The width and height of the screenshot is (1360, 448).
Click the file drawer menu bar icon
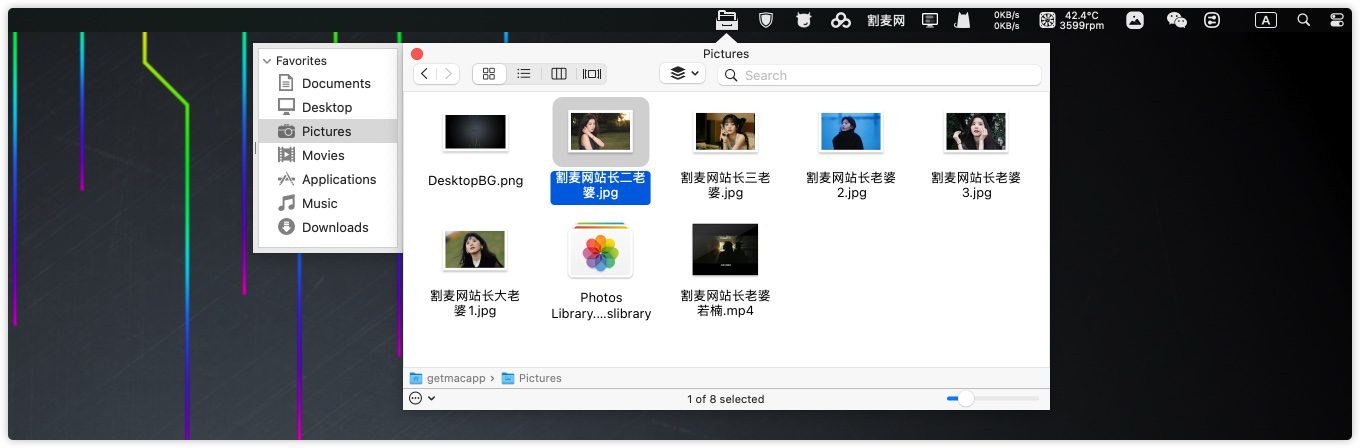click(727, 19)
